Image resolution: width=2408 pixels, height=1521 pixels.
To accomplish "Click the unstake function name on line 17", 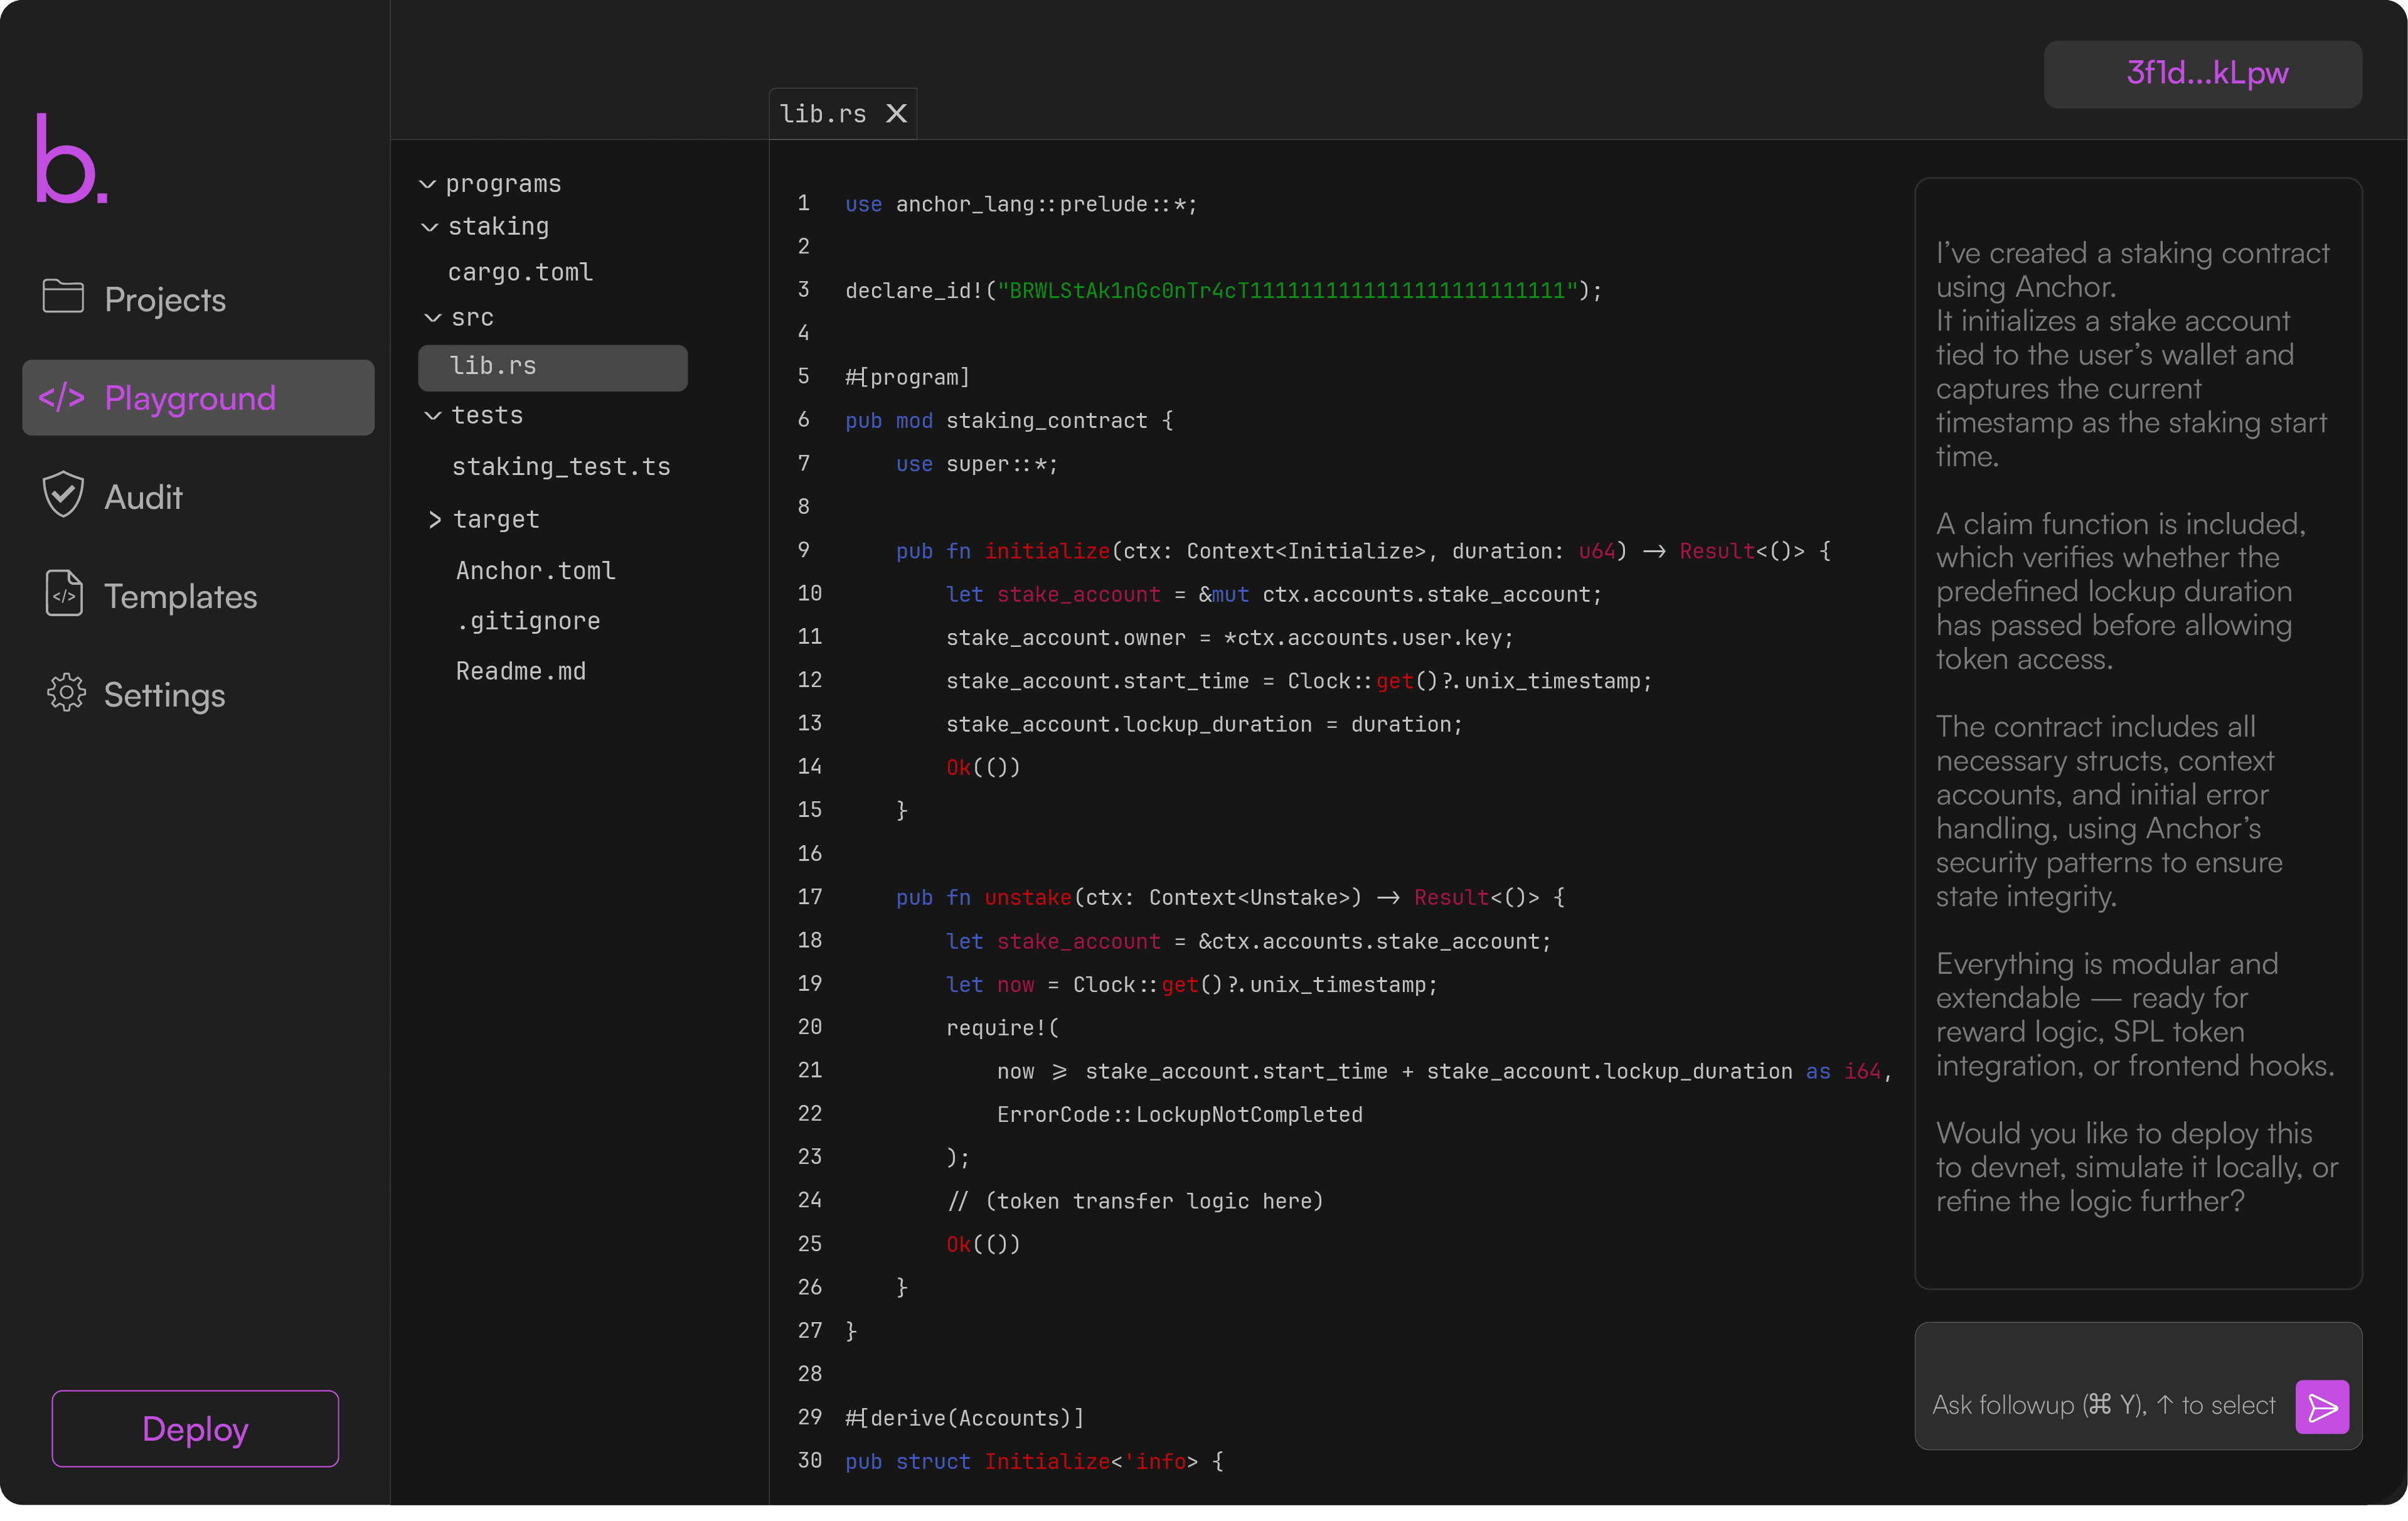I will [1028, 897].
